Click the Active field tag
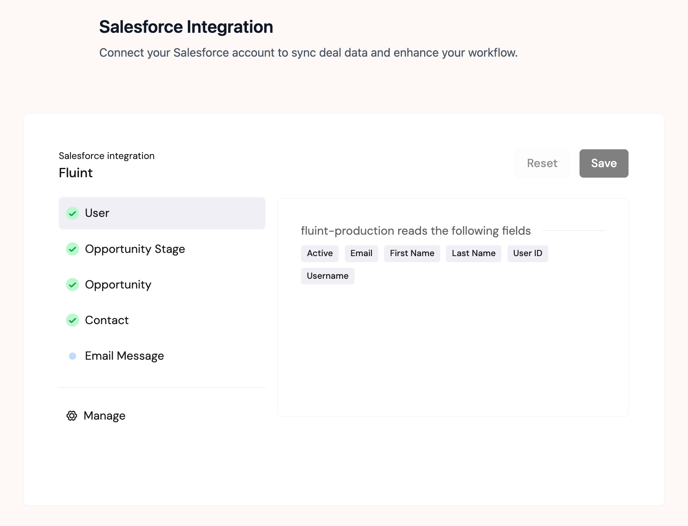 tap(320, 254)
